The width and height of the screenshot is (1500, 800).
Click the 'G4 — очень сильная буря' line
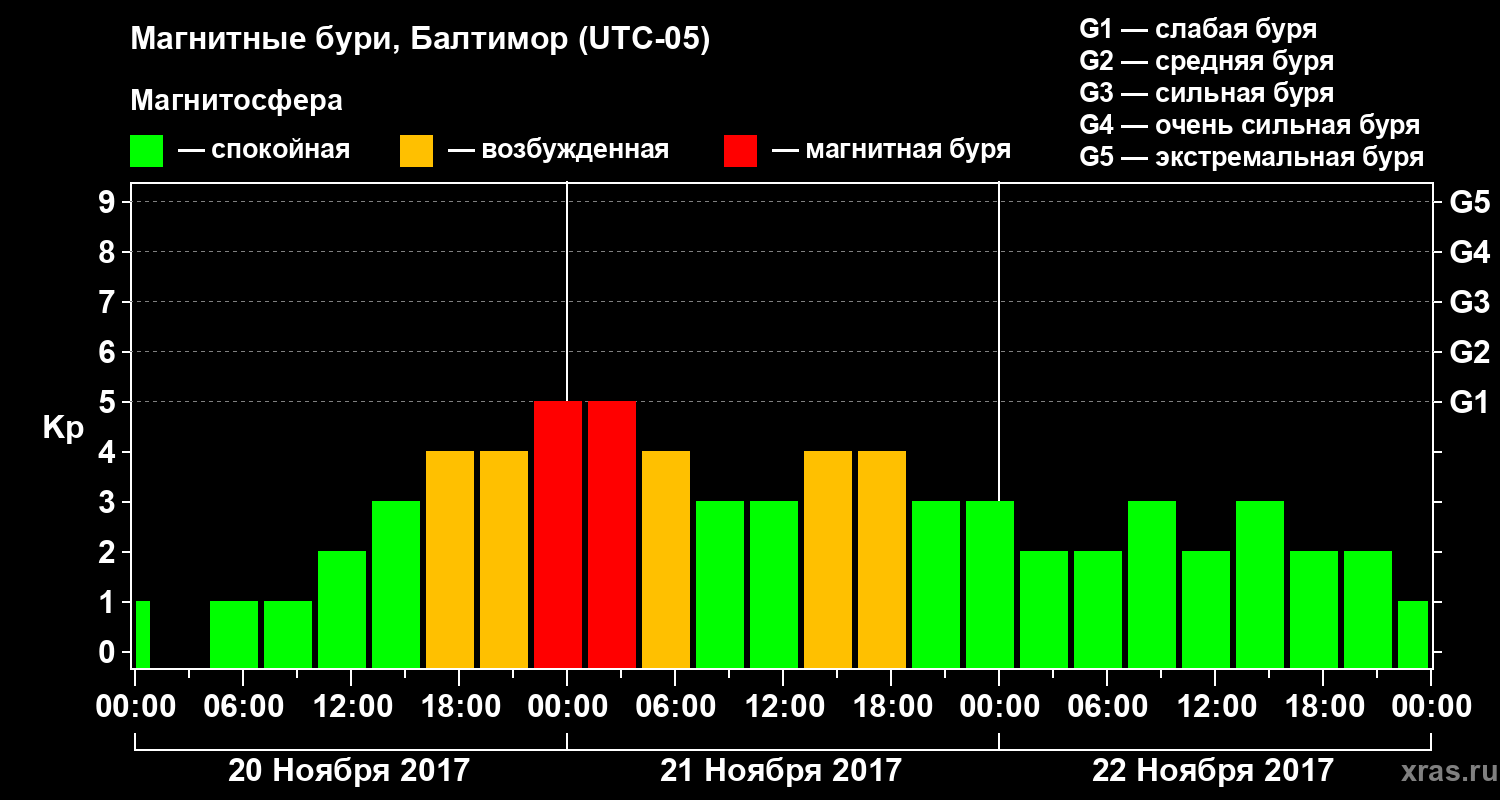coord(1250,125)
